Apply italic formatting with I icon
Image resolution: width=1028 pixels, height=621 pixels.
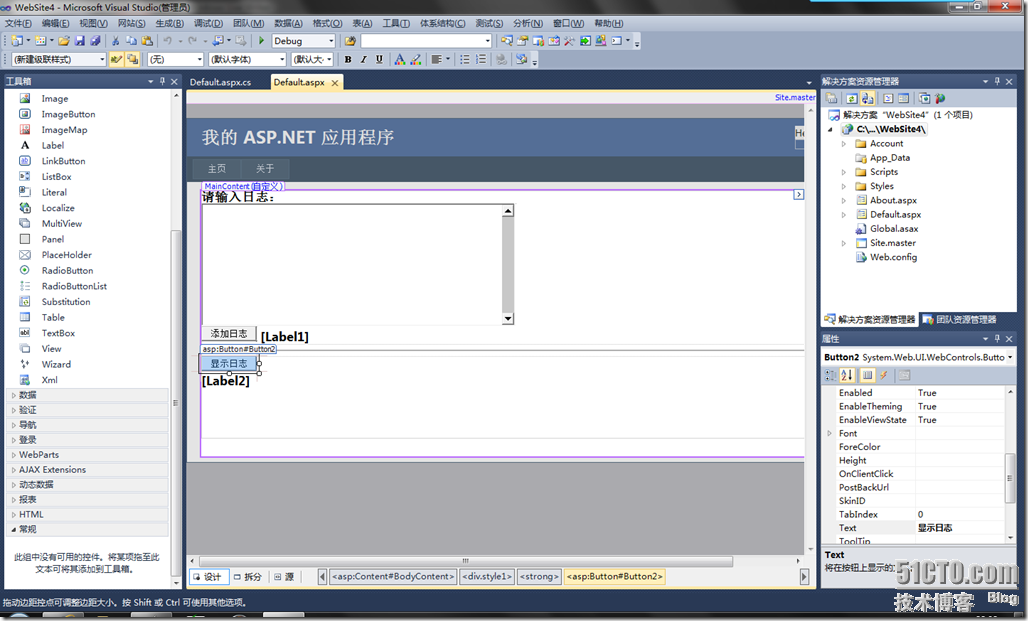(x=363, y=59)
